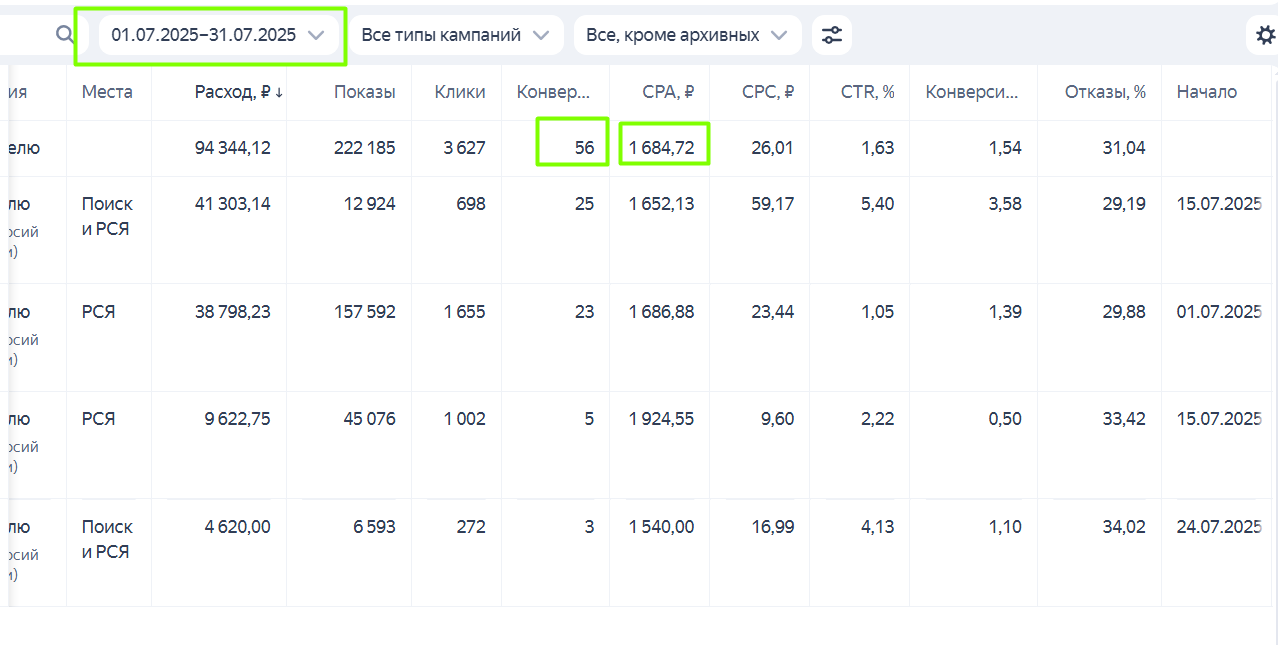Click the search magnifier icon
Screen dimensions: 1278x645
pos(65,35)
